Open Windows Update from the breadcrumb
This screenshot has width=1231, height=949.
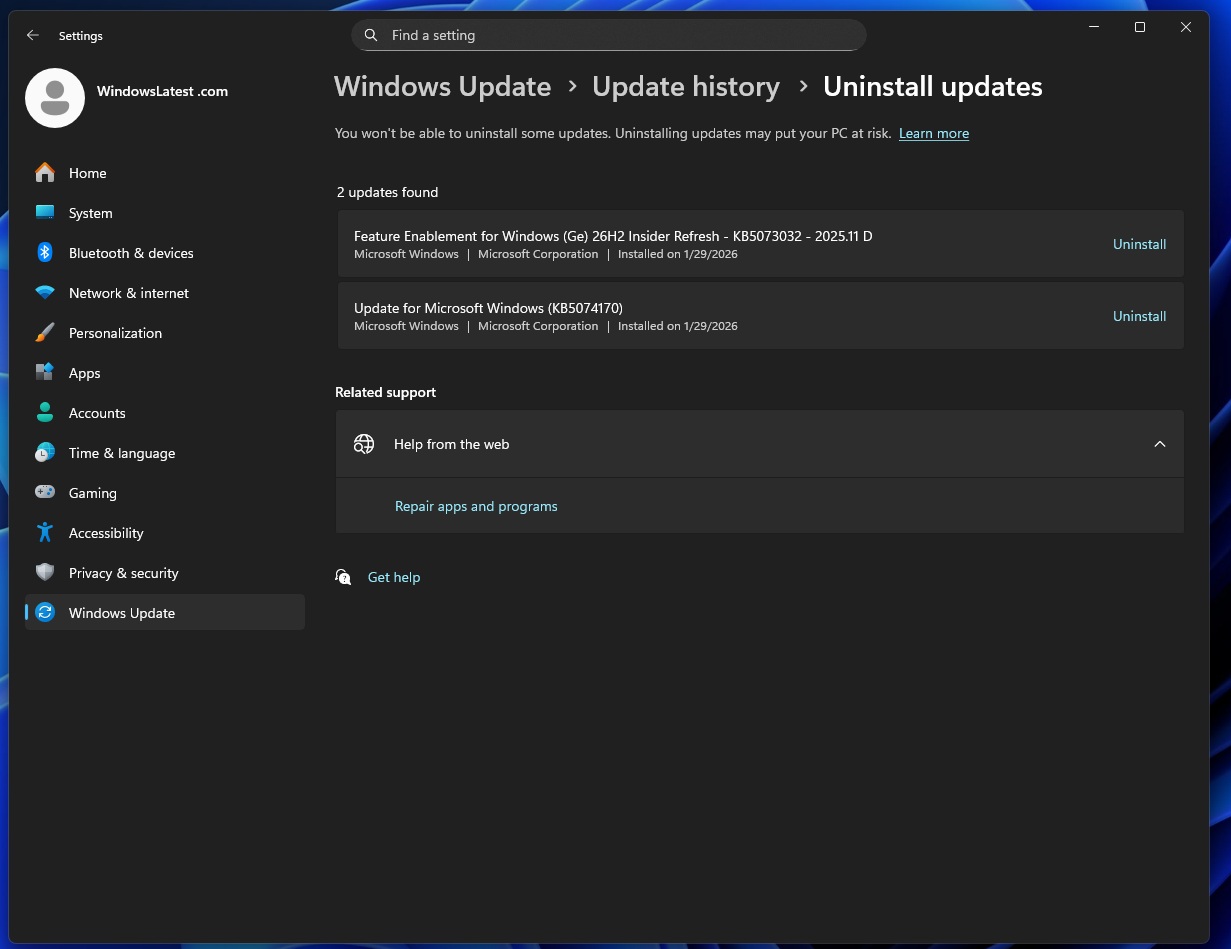(x=442, y=87)
